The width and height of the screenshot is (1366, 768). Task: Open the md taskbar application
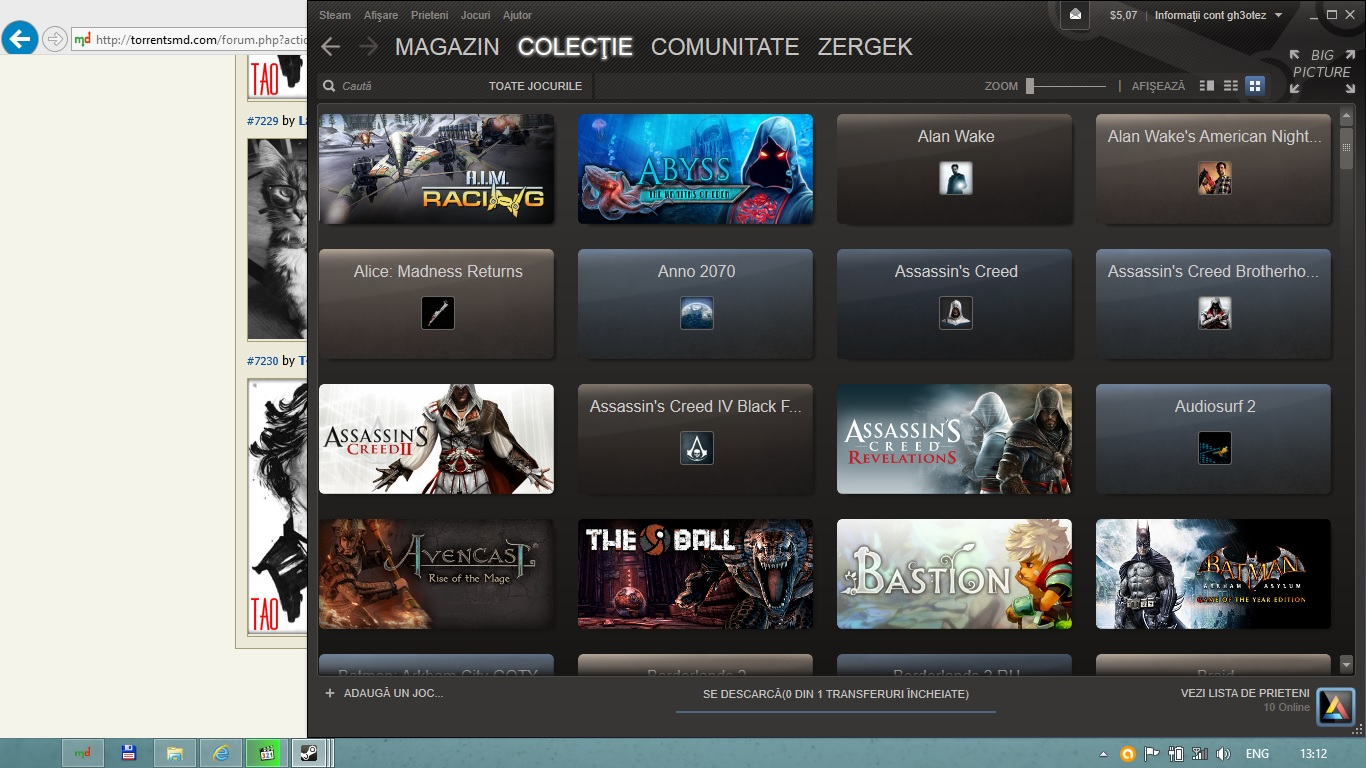(83, 753)
